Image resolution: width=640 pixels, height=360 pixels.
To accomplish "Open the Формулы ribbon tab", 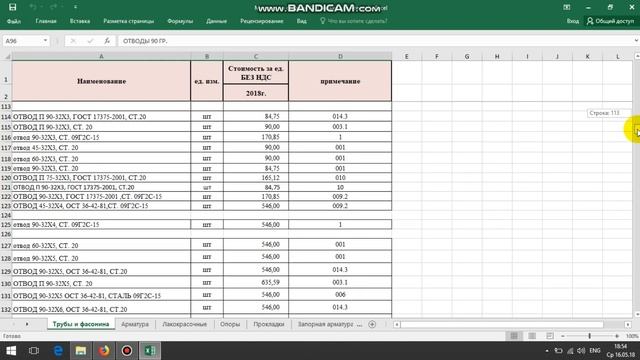I will (x=180, y=21).
